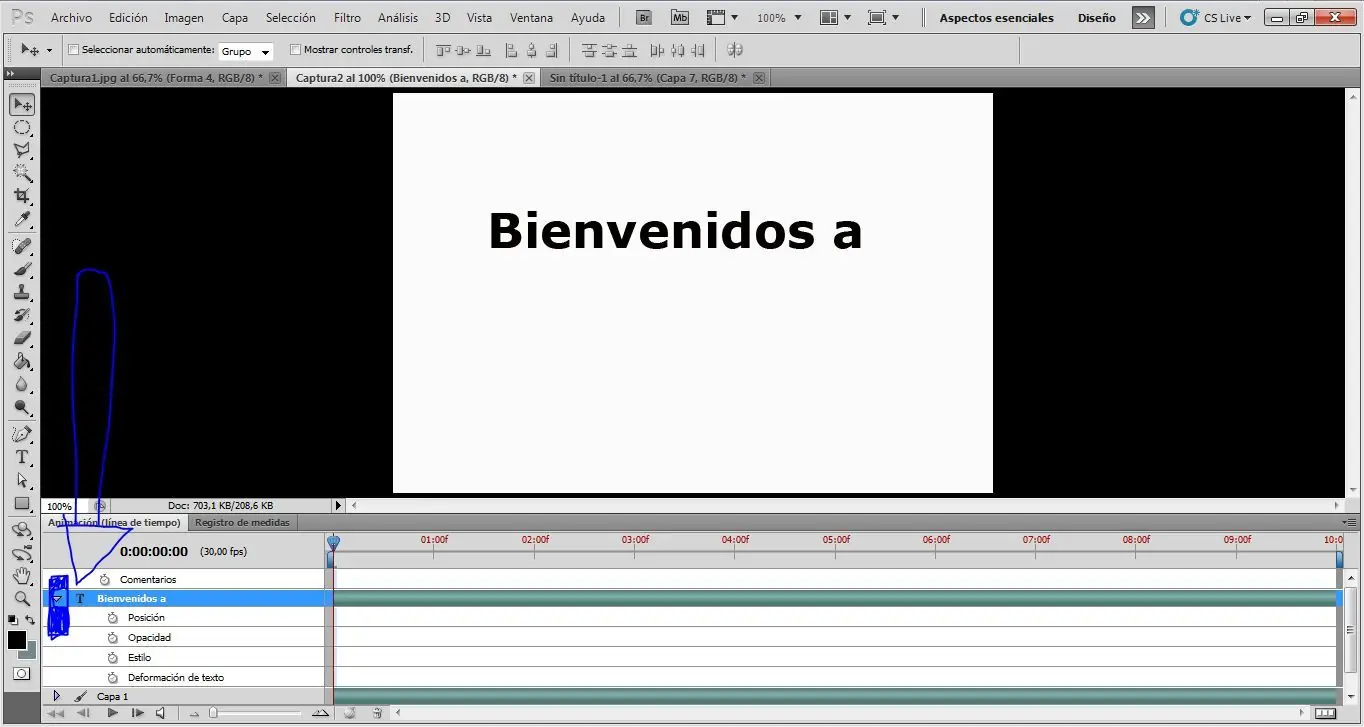Select the Elliptical Marquee tool
The width and height of the screenshot is (1364, 727).
[22, 127]
